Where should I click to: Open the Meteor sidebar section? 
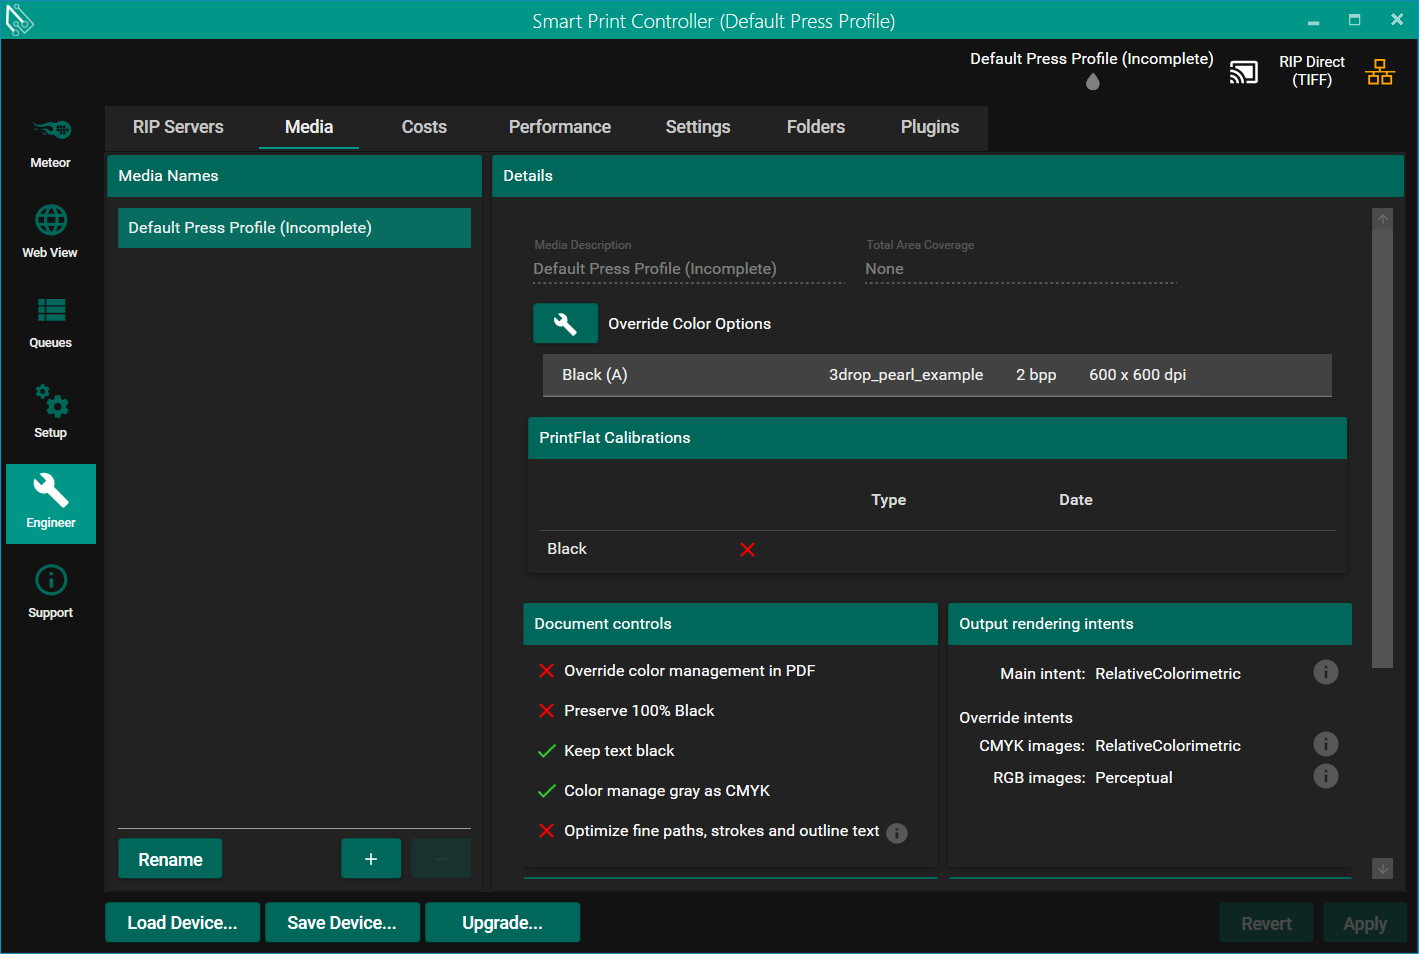(x=50, y=142)
